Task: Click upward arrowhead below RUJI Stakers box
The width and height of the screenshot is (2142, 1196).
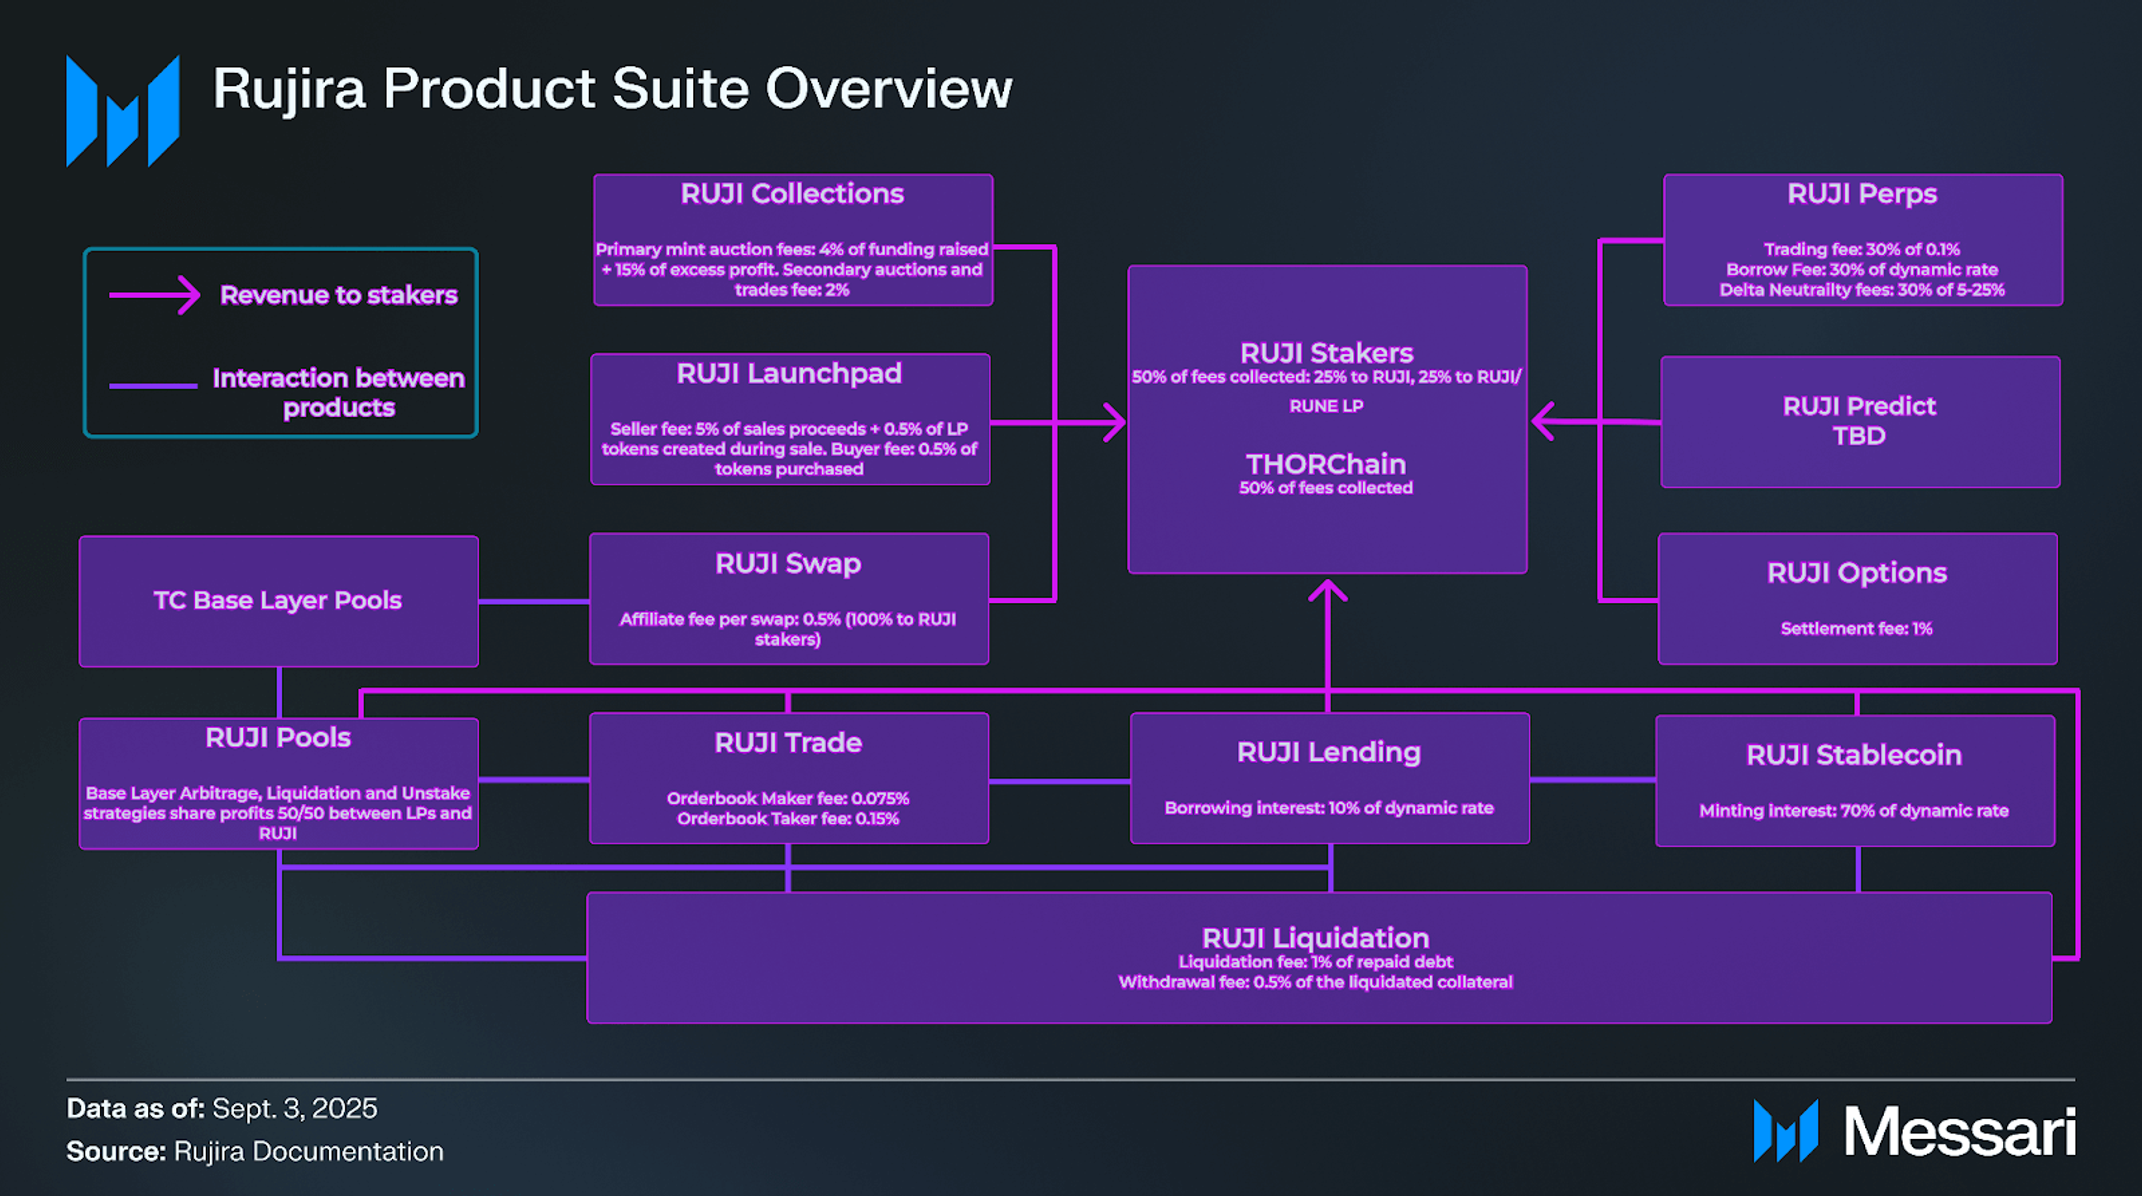Action: (1327, 591)
